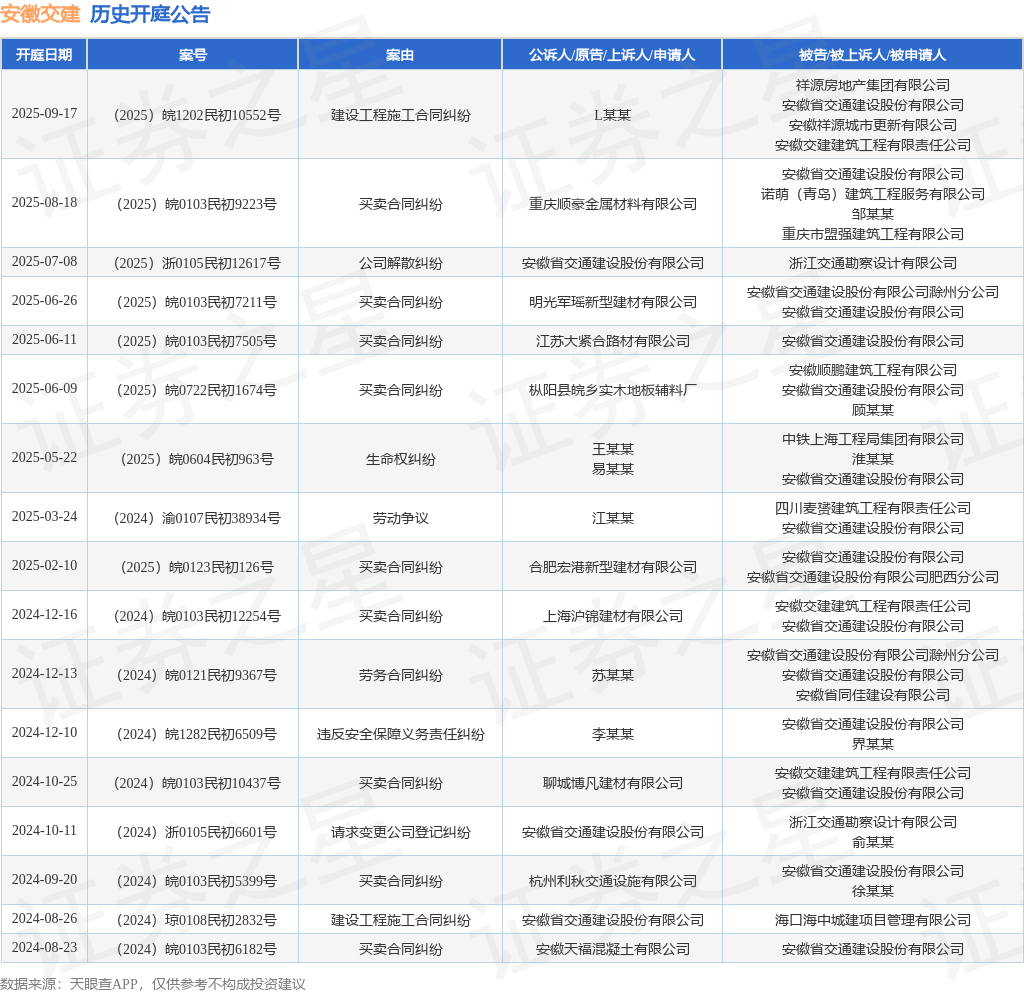Viewport: 1024px width, 993px height.
Task: Click the date 2025-07-08
Action: pyautogui.click(x=44, y=262)
